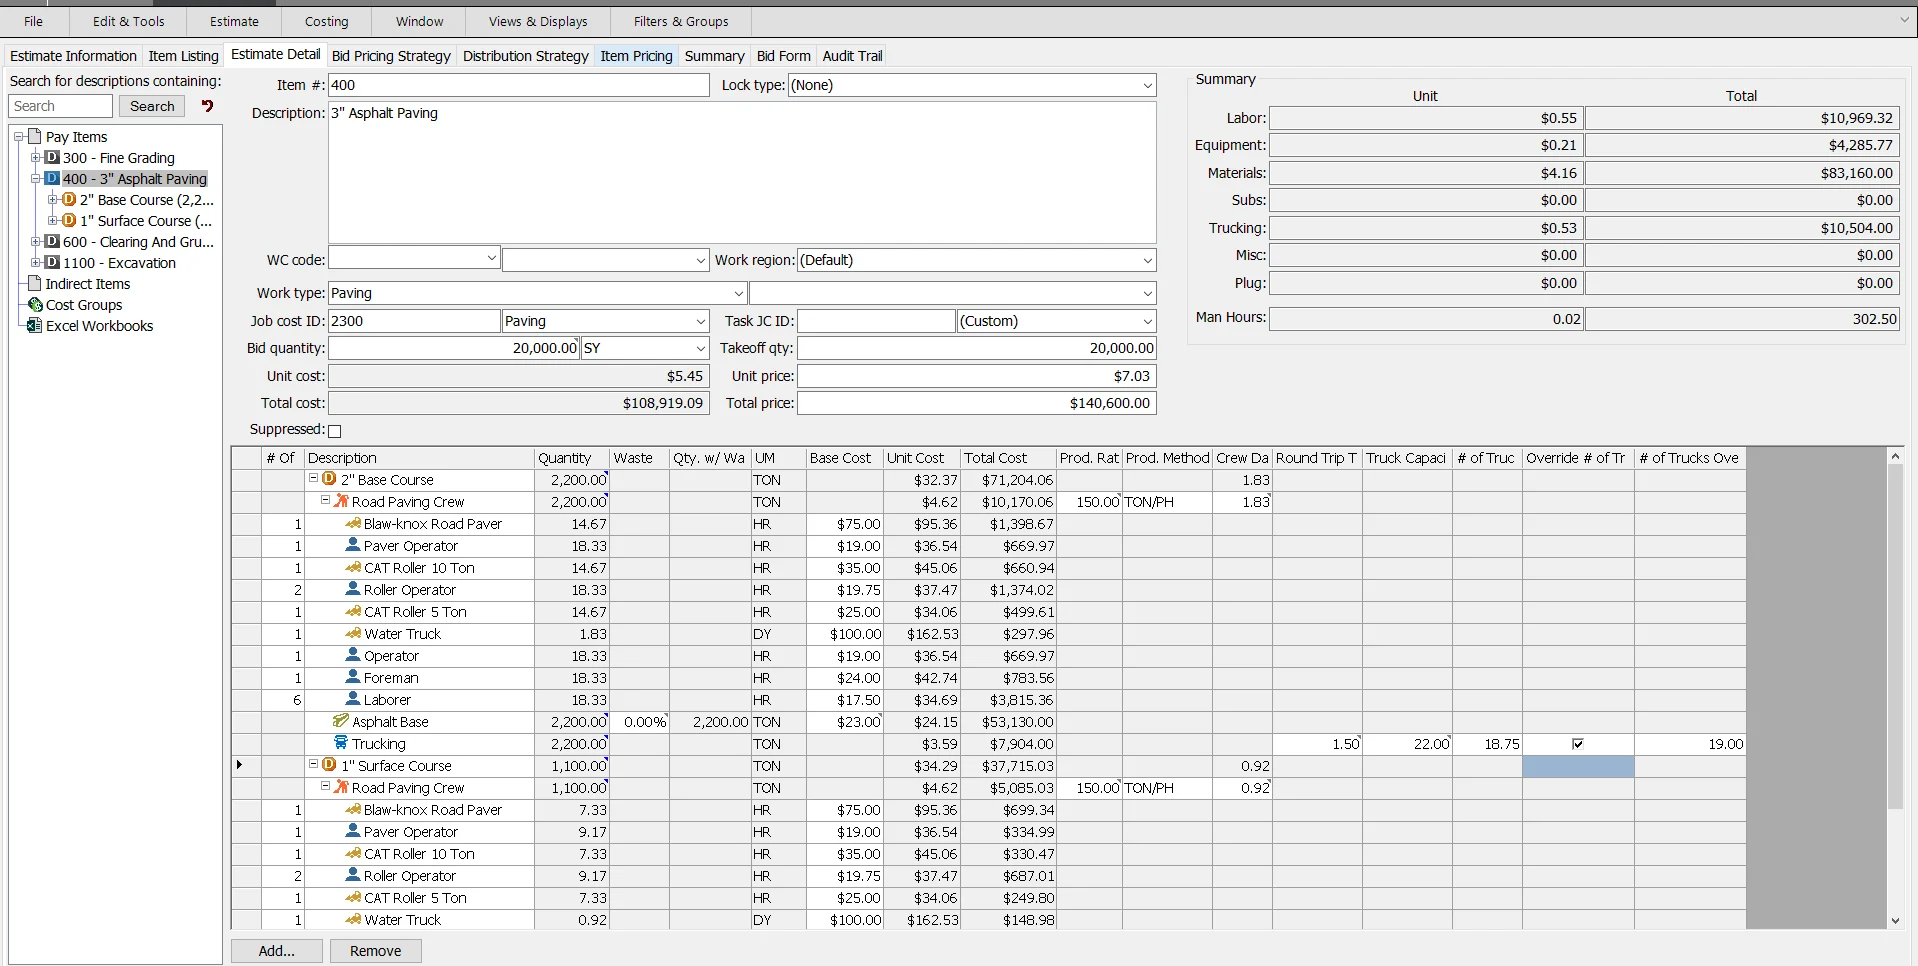Click the labor icon of Laborer row
The image size is (1918, 966).
[x=353, y=699]
